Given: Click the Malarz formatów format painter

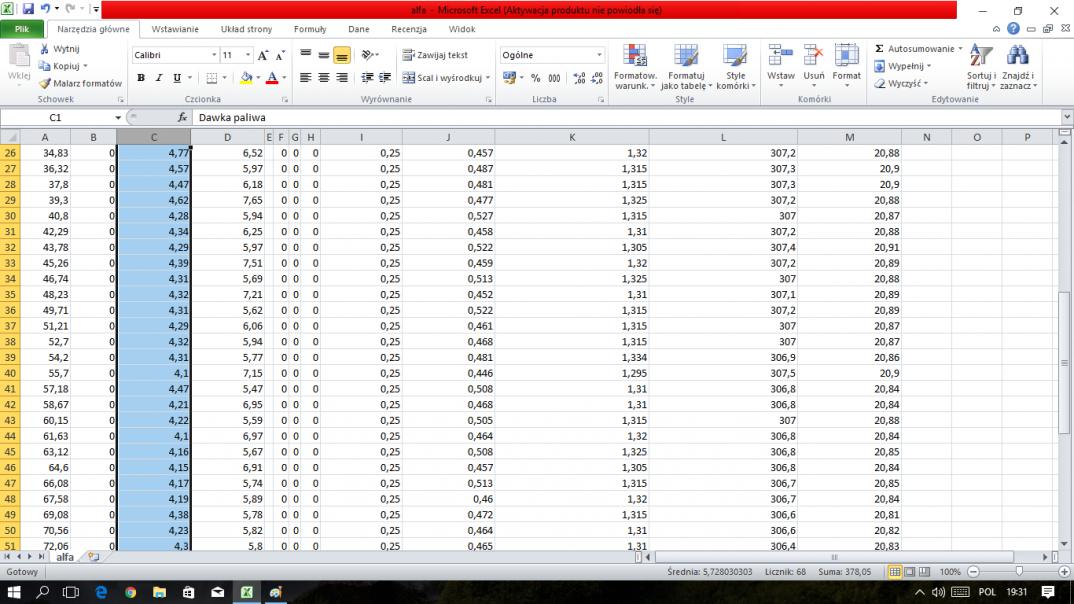Looking at the screenshot, I should 80,84.
